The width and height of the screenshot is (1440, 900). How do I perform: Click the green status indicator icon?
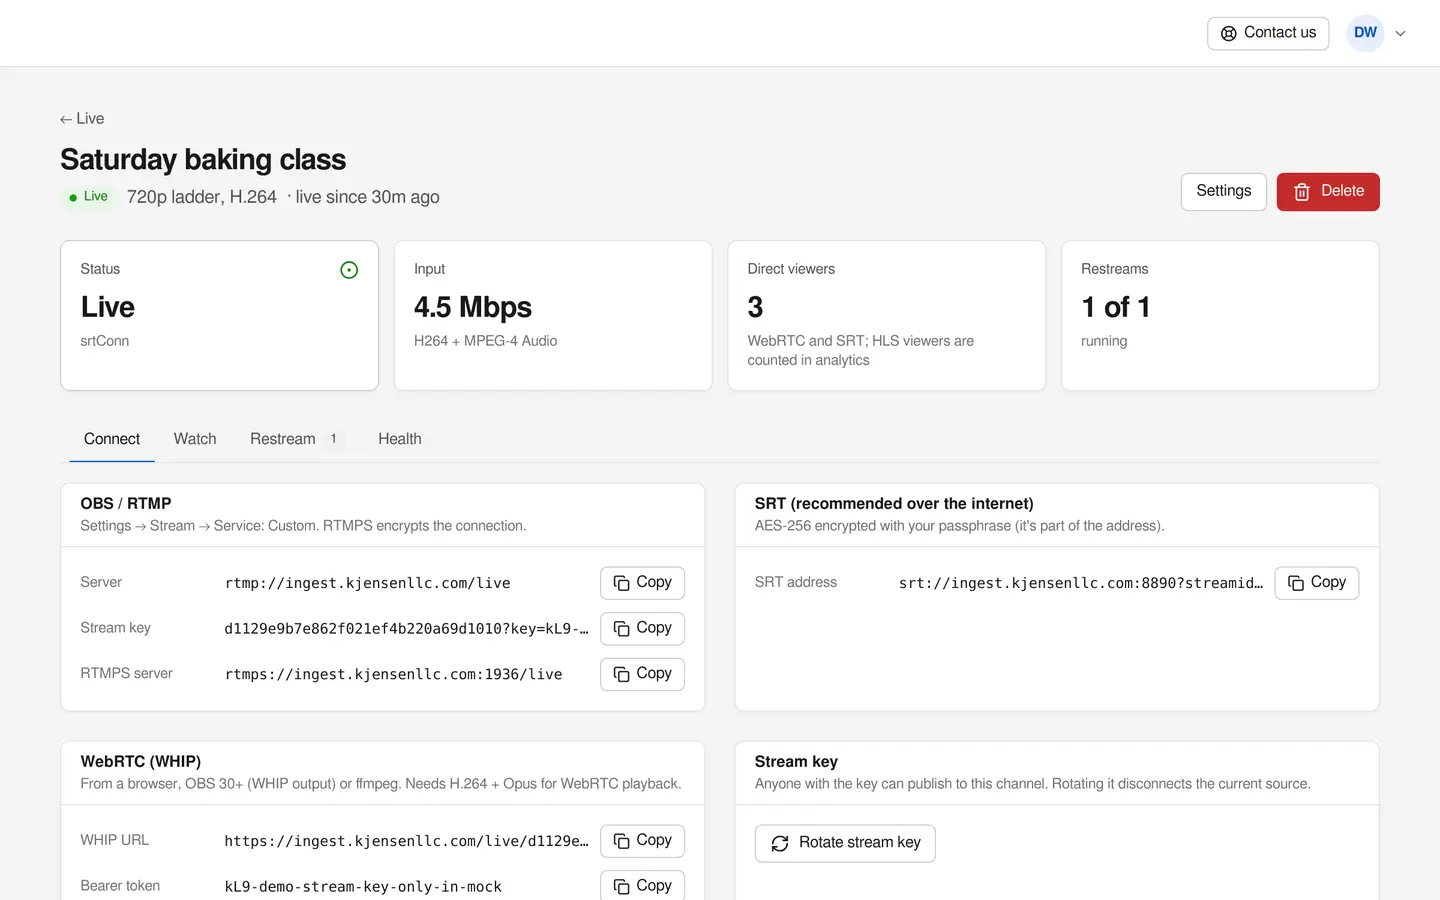(x=349, y=270)
